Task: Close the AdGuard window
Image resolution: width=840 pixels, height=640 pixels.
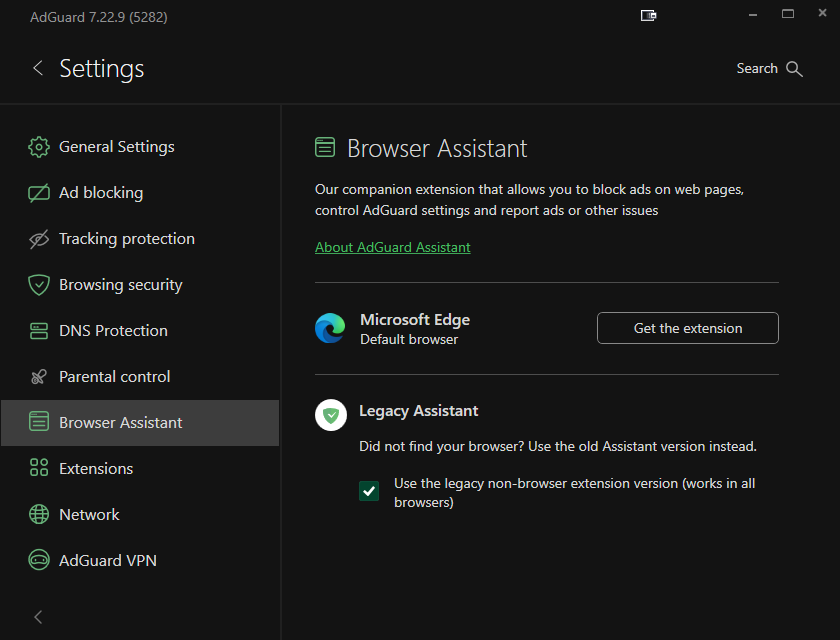Action: [x=822, y=13]
